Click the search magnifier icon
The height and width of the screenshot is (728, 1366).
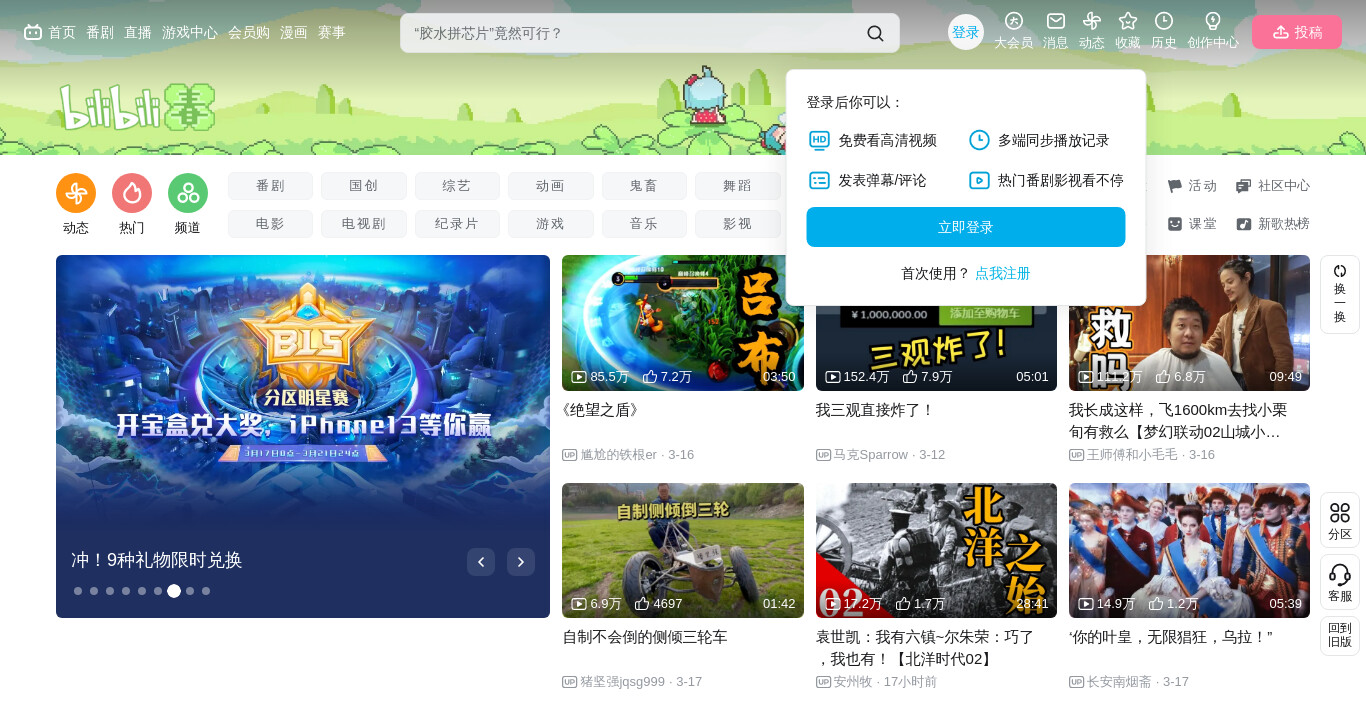875,33
